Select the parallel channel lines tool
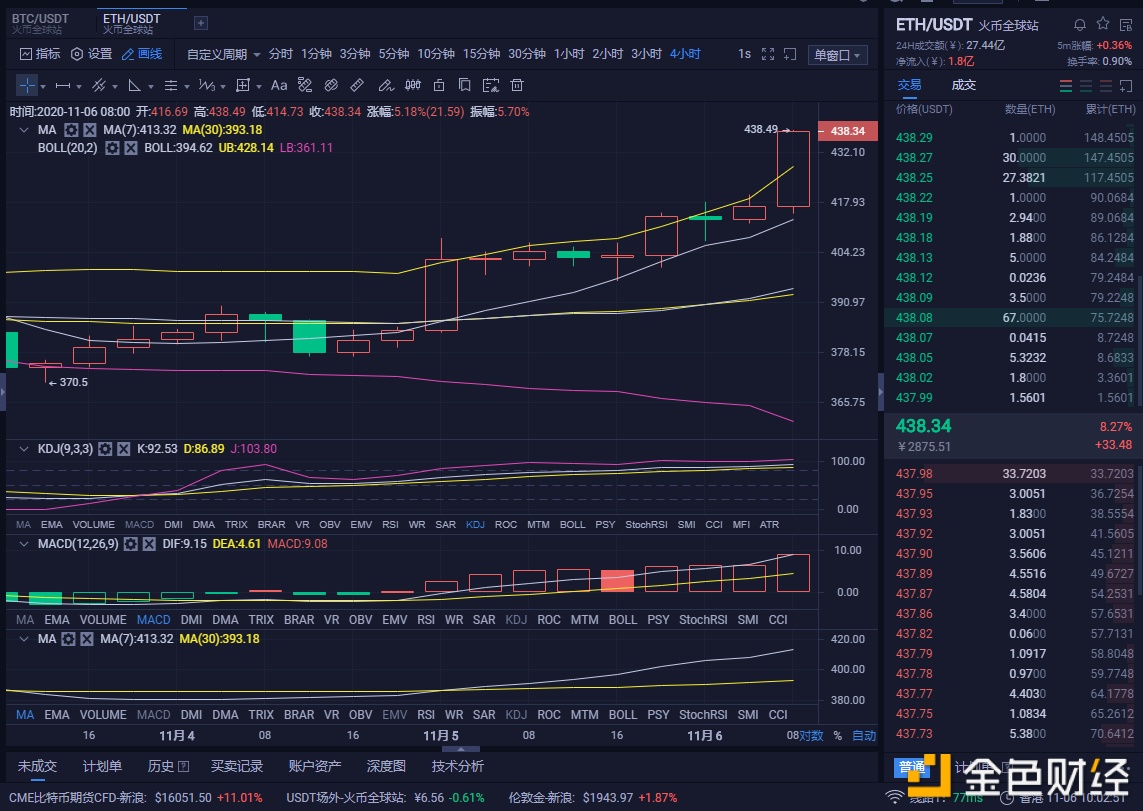The height and width of the screenshot is (811, 1143). click(99, 85)
